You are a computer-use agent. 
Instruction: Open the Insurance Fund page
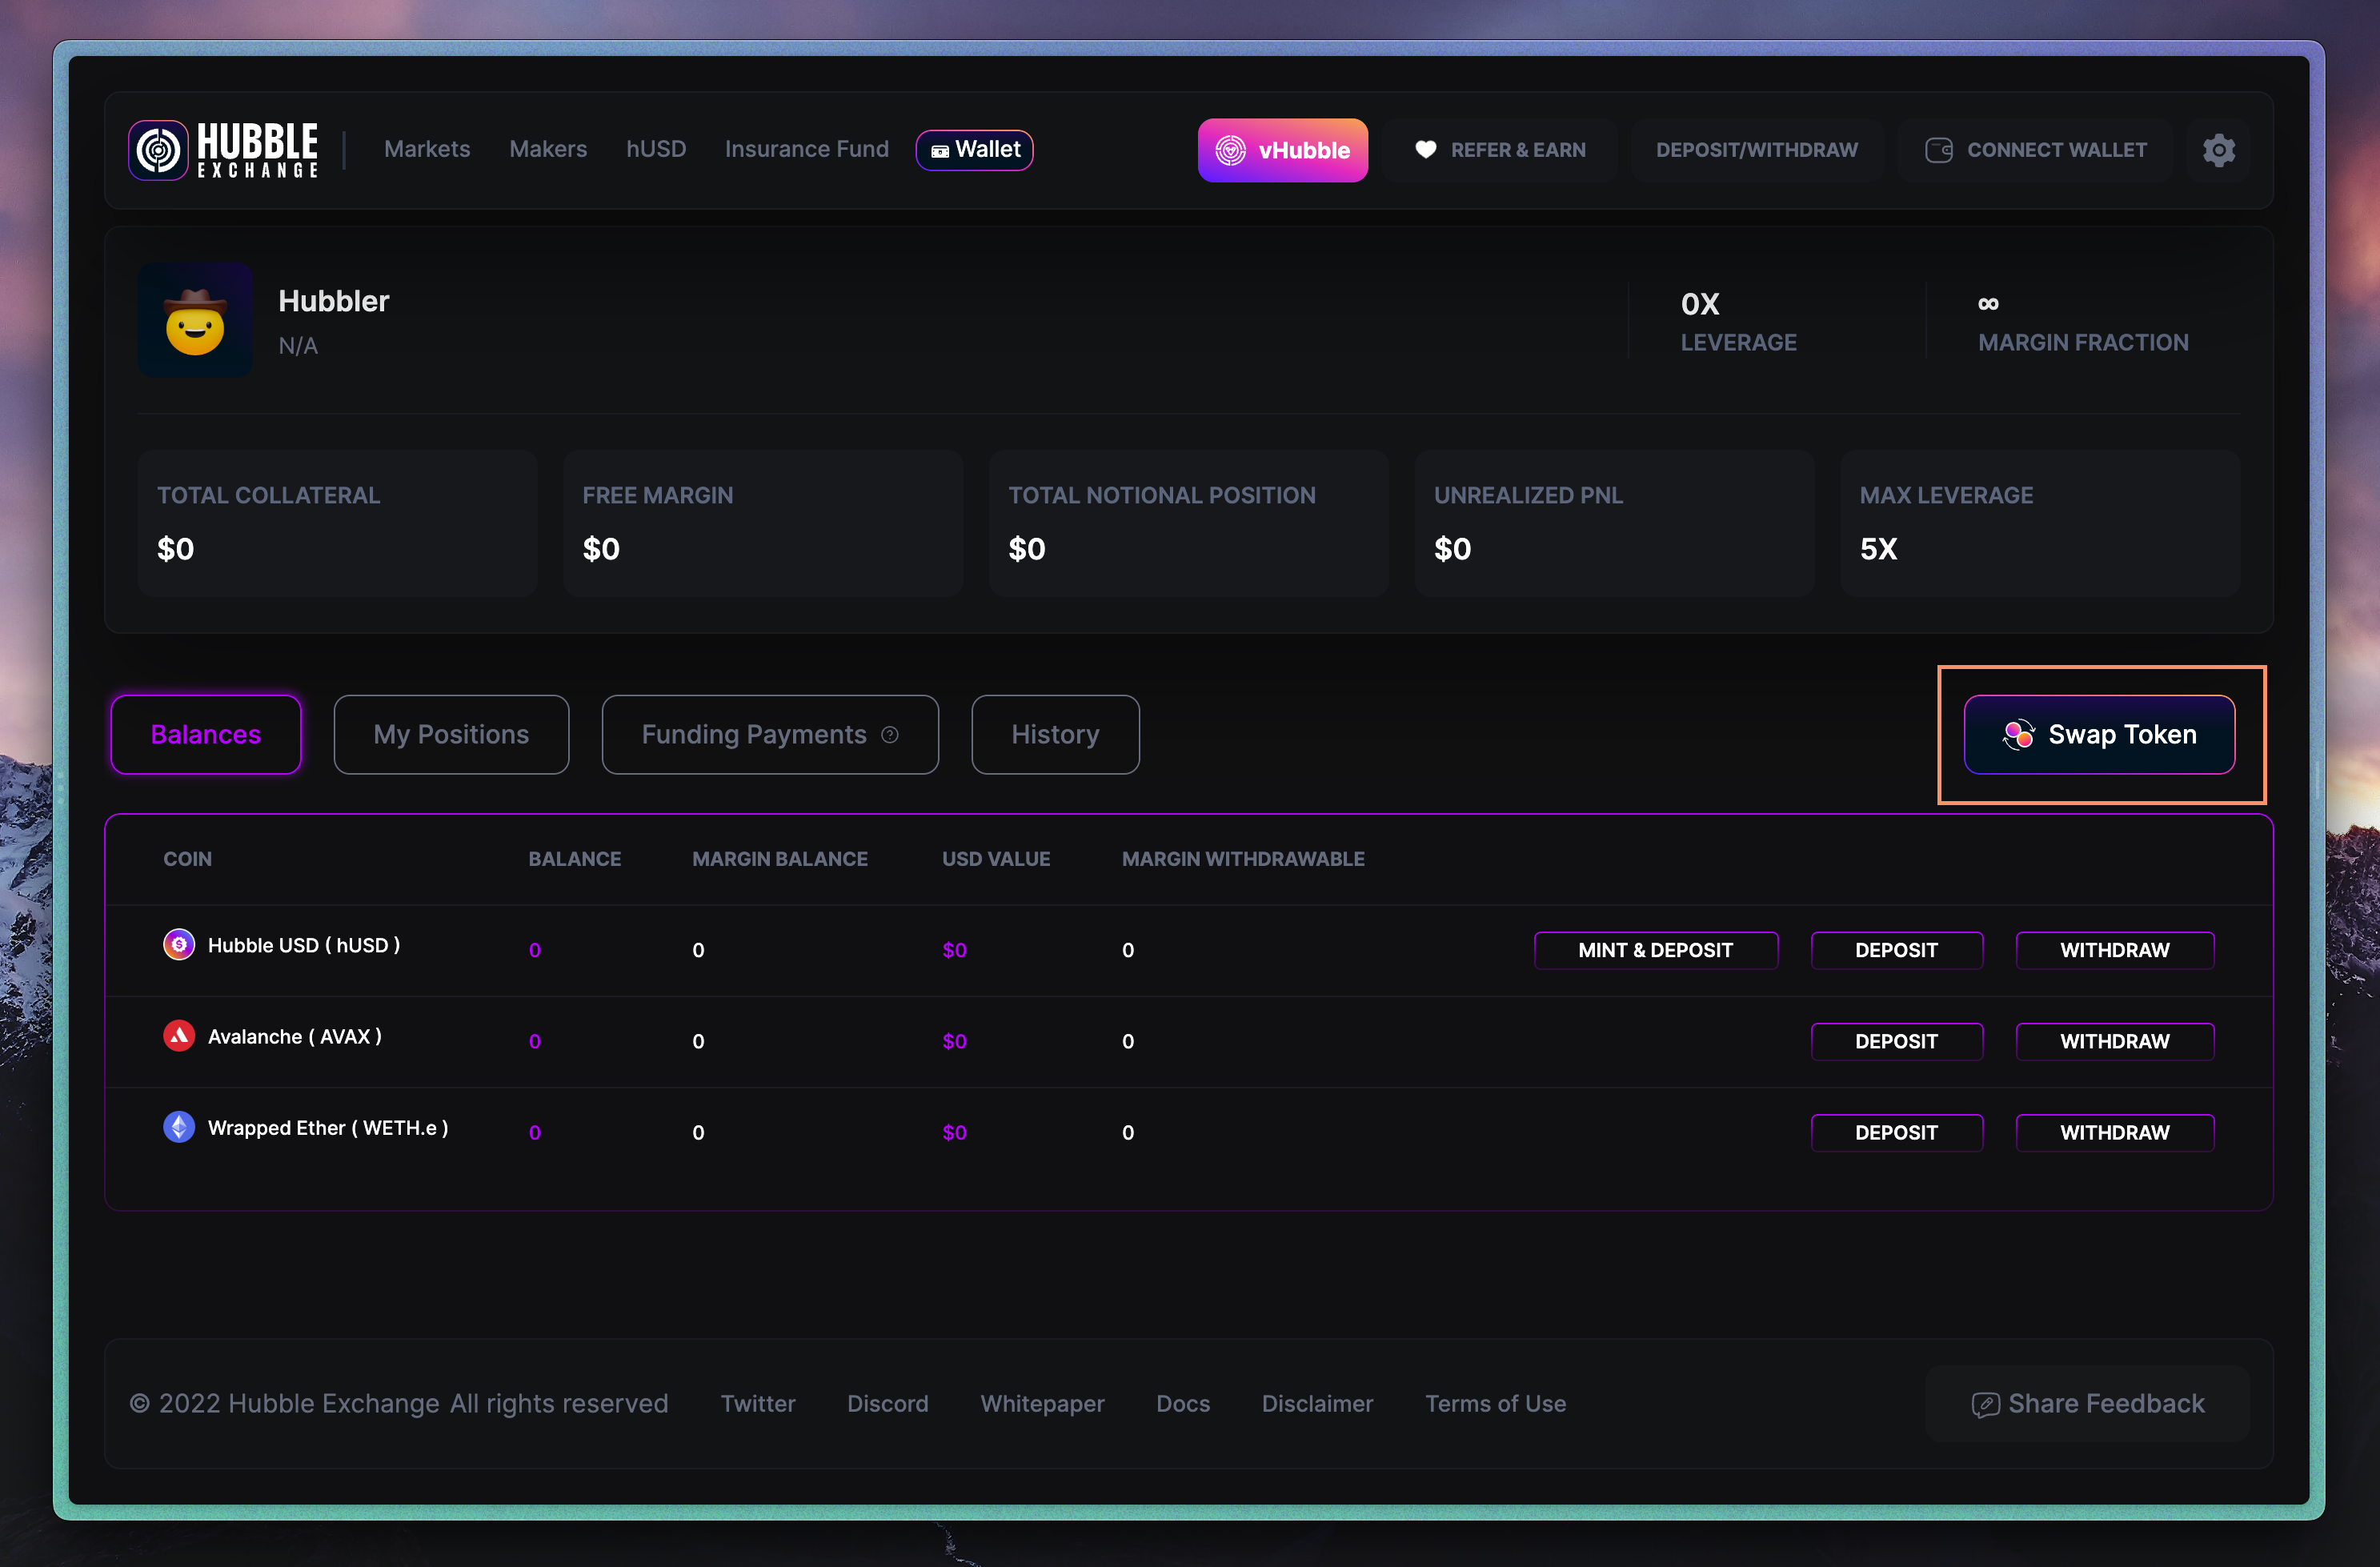click(806, 149)
